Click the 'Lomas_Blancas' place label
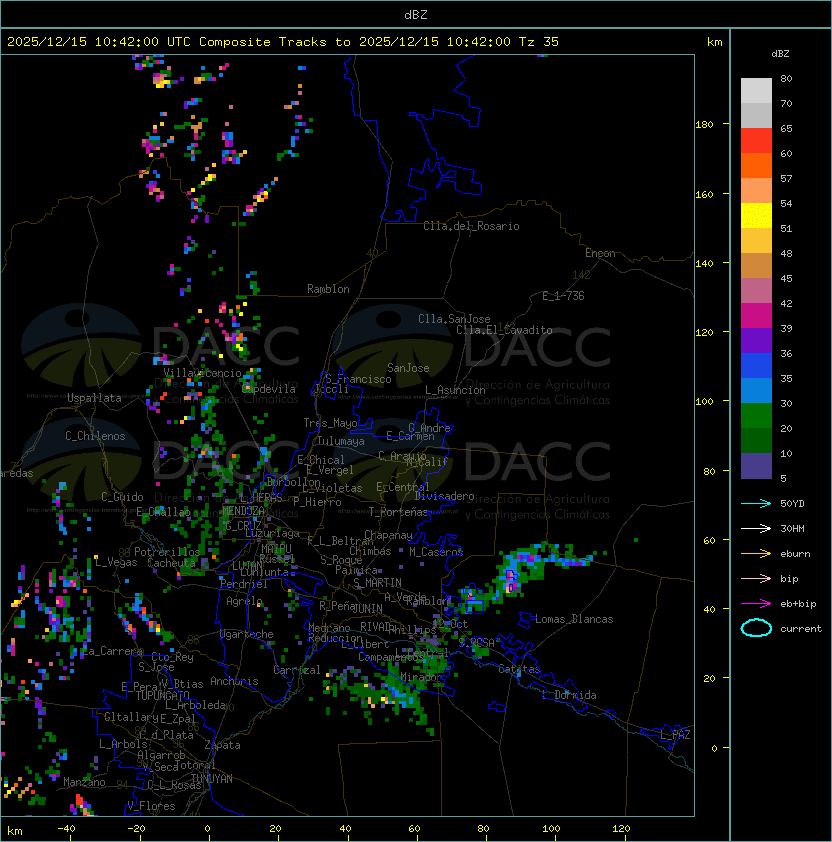Image resolution: width=832 pixels, height=842 pixels. 574,619
